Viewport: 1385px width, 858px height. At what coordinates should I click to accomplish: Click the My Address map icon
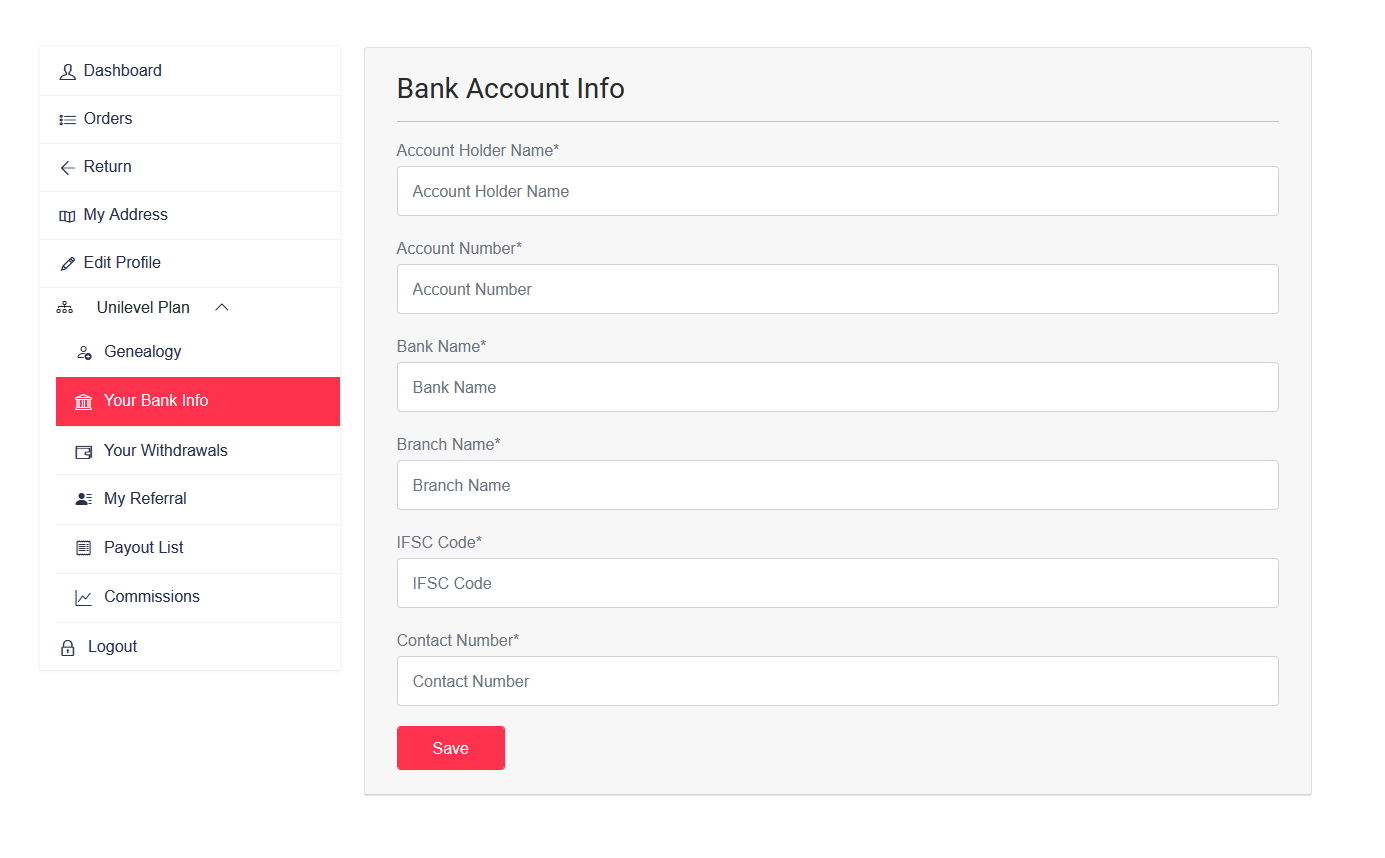[x=68, y=215]
